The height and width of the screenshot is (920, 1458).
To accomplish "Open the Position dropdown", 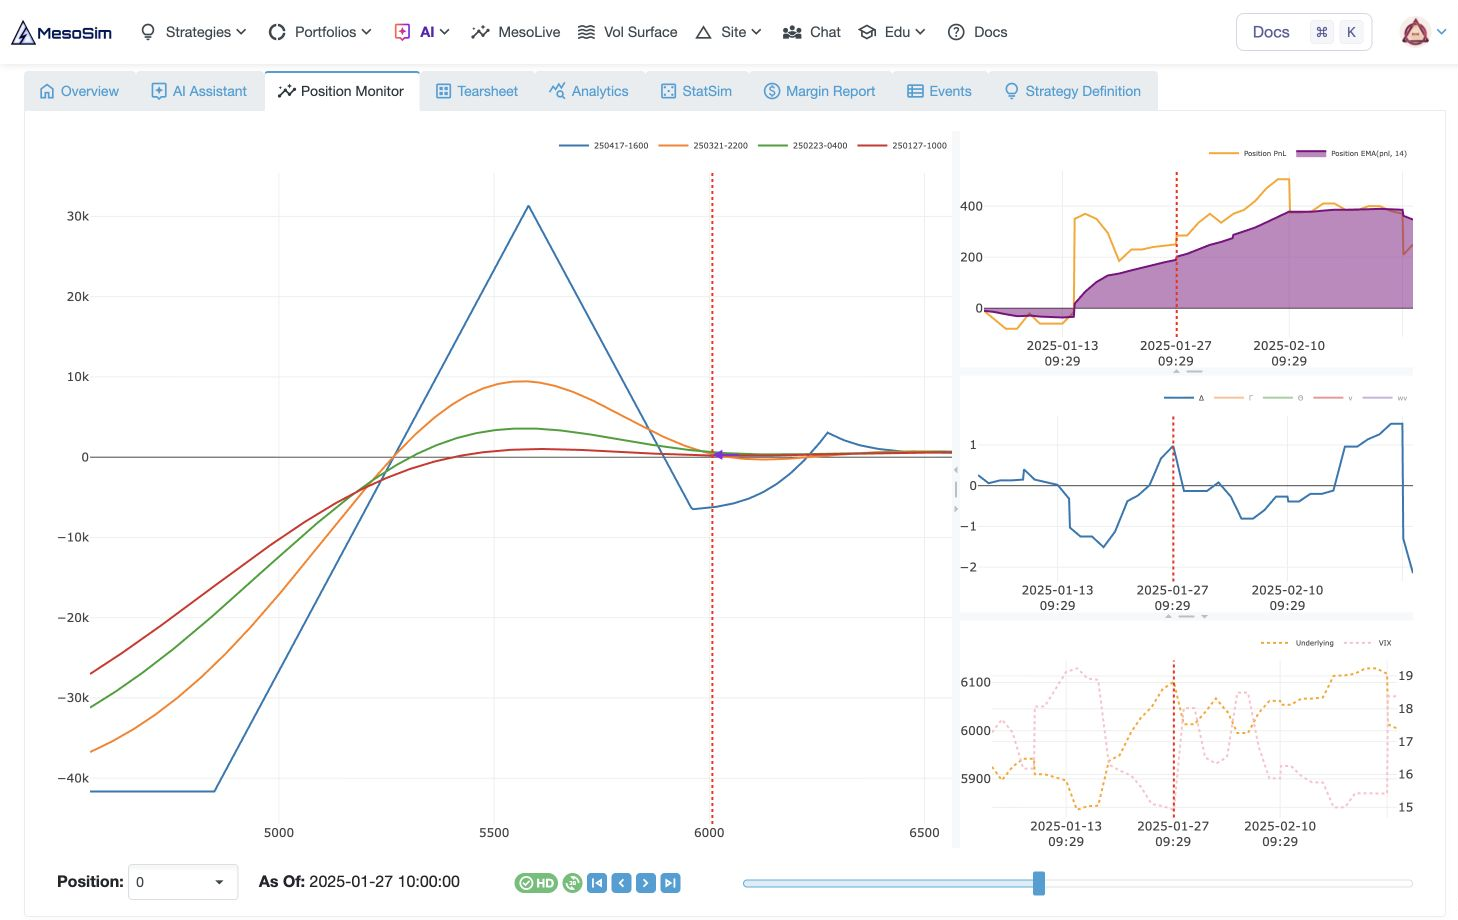I will point(183,882).
